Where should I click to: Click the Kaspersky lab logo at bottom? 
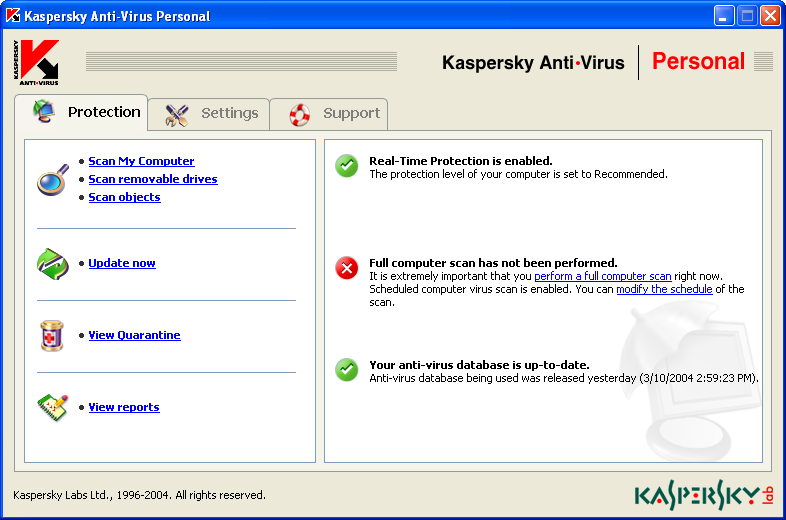click(x=704, y=494)
